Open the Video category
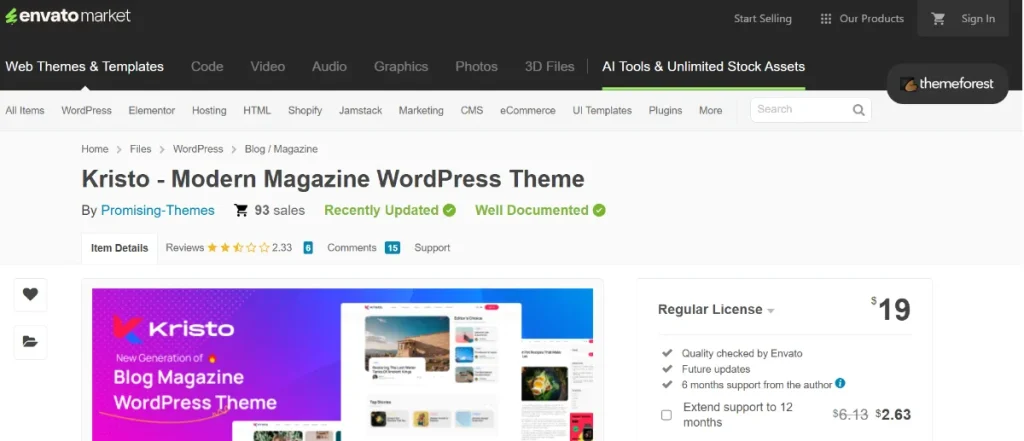 click(x=268, y=67)
